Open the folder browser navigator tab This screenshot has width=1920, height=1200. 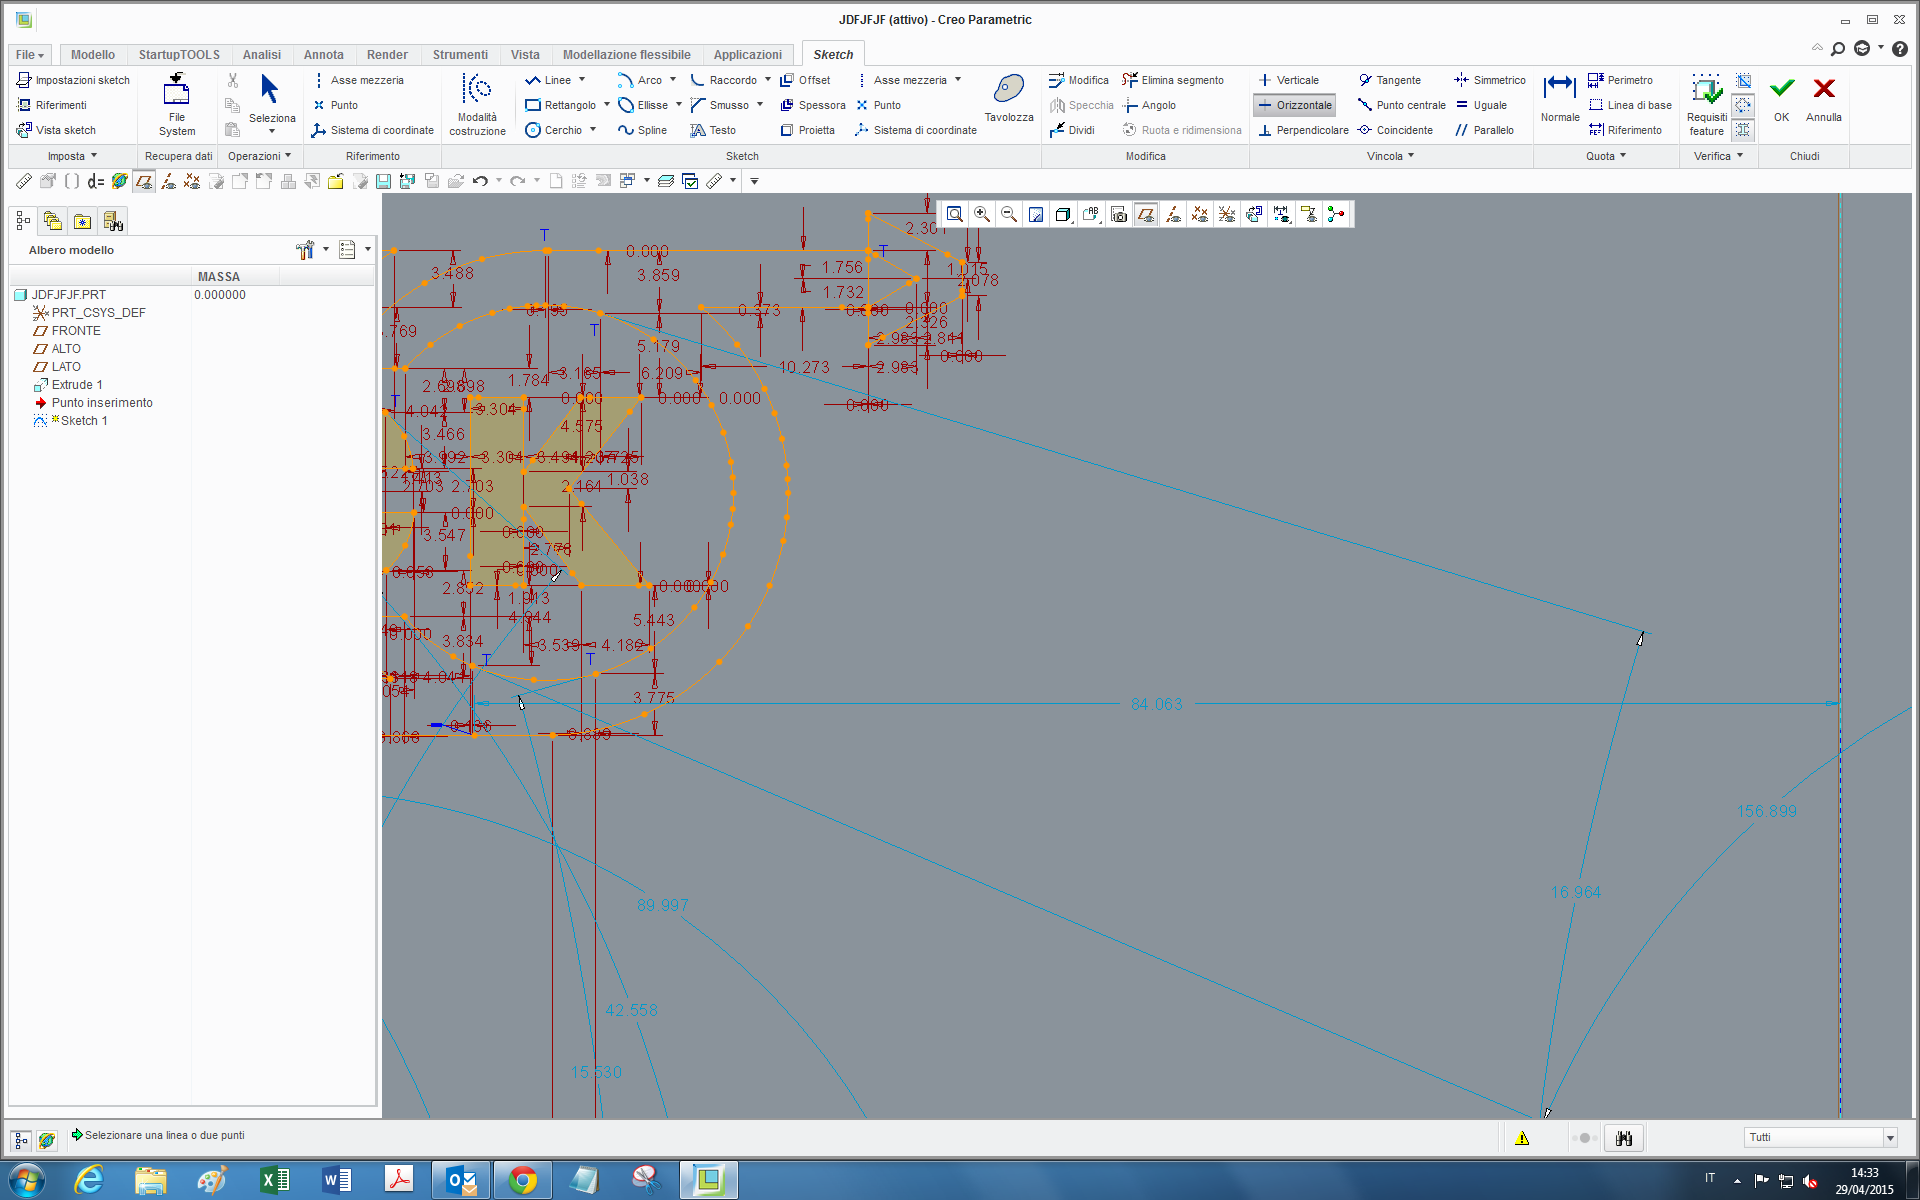tap(53, 221)
